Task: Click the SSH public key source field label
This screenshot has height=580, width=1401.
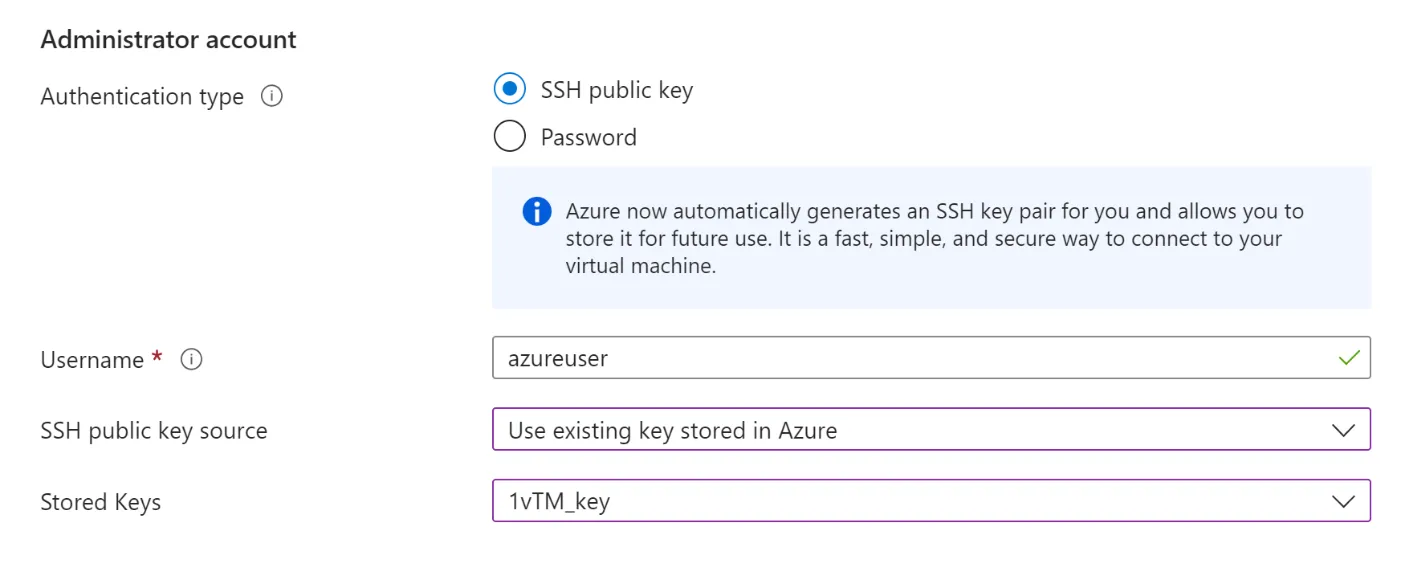Action: click(154, 431)
